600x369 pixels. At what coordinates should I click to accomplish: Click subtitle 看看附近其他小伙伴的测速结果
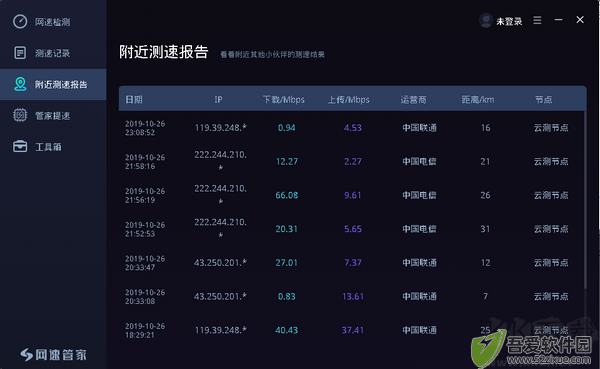[x=272, y=55]
